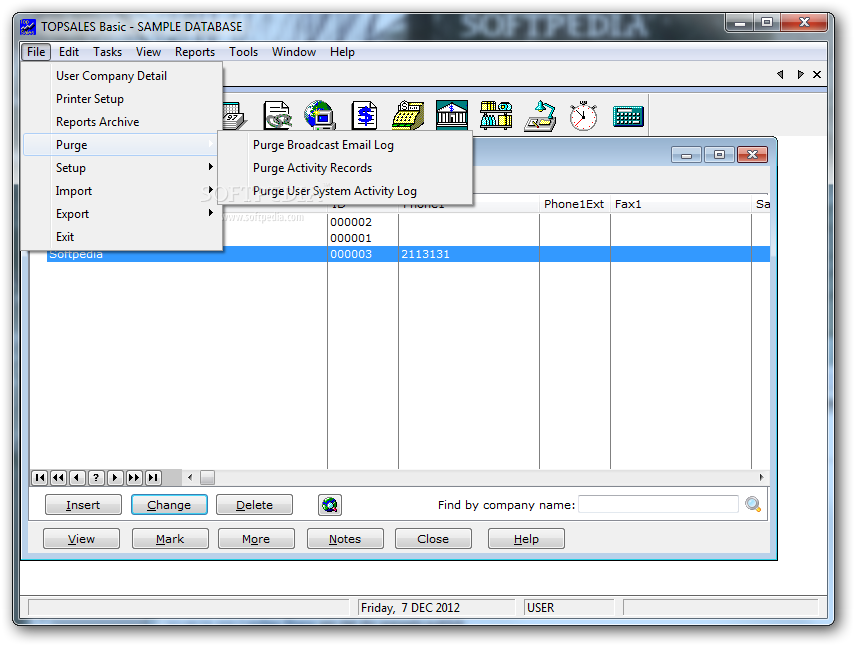Image resolution: width=855 pixels, height=646 pixels.
Task: Open the stopwatch timer icon
Action: [x=583, y=116]
